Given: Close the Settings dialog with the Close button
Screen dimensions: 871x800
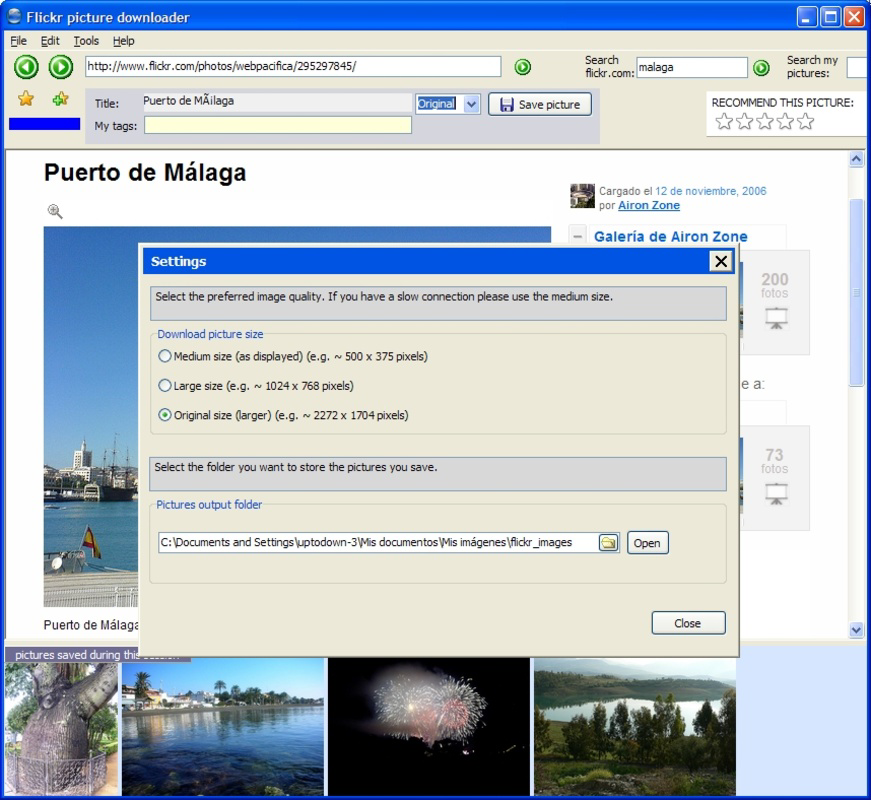Looking at the screenshot, I should (x=688, y=622).
